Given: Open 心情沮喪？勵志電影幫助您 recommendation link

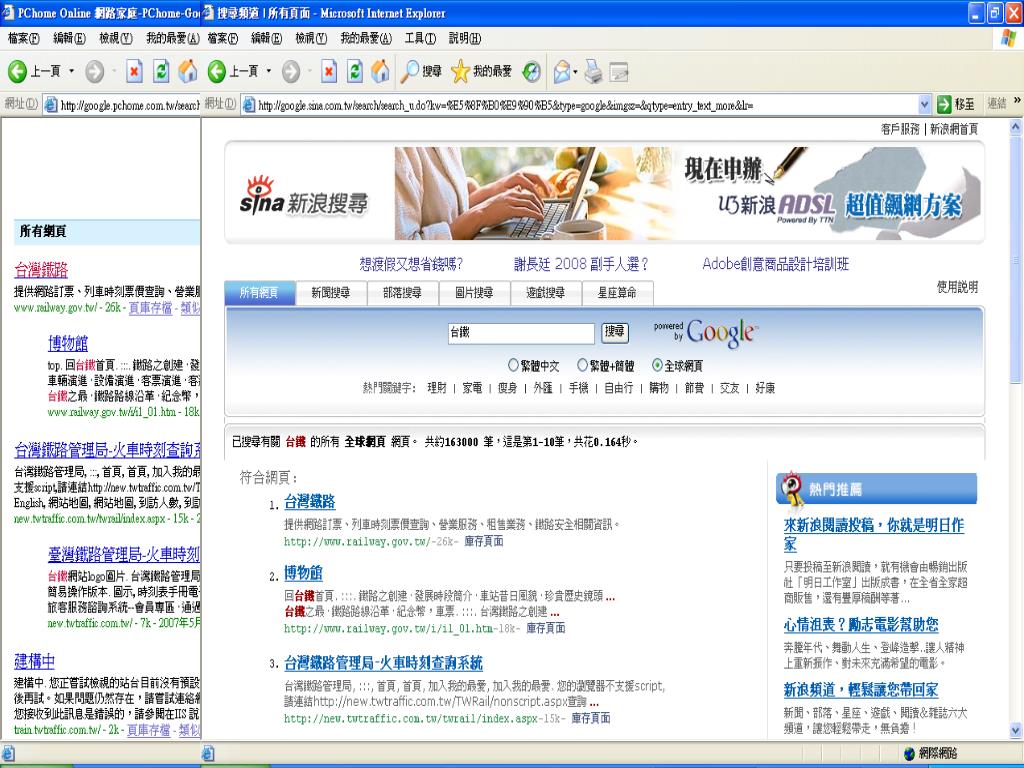Looking at the screenshot, I should pos(861,625).
